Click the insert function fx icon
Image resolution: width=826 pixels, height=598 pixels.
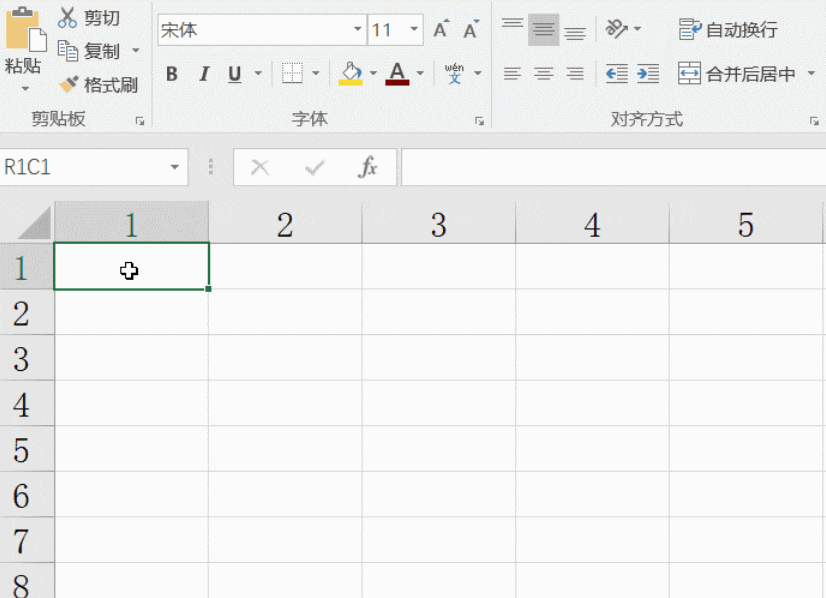367,168
